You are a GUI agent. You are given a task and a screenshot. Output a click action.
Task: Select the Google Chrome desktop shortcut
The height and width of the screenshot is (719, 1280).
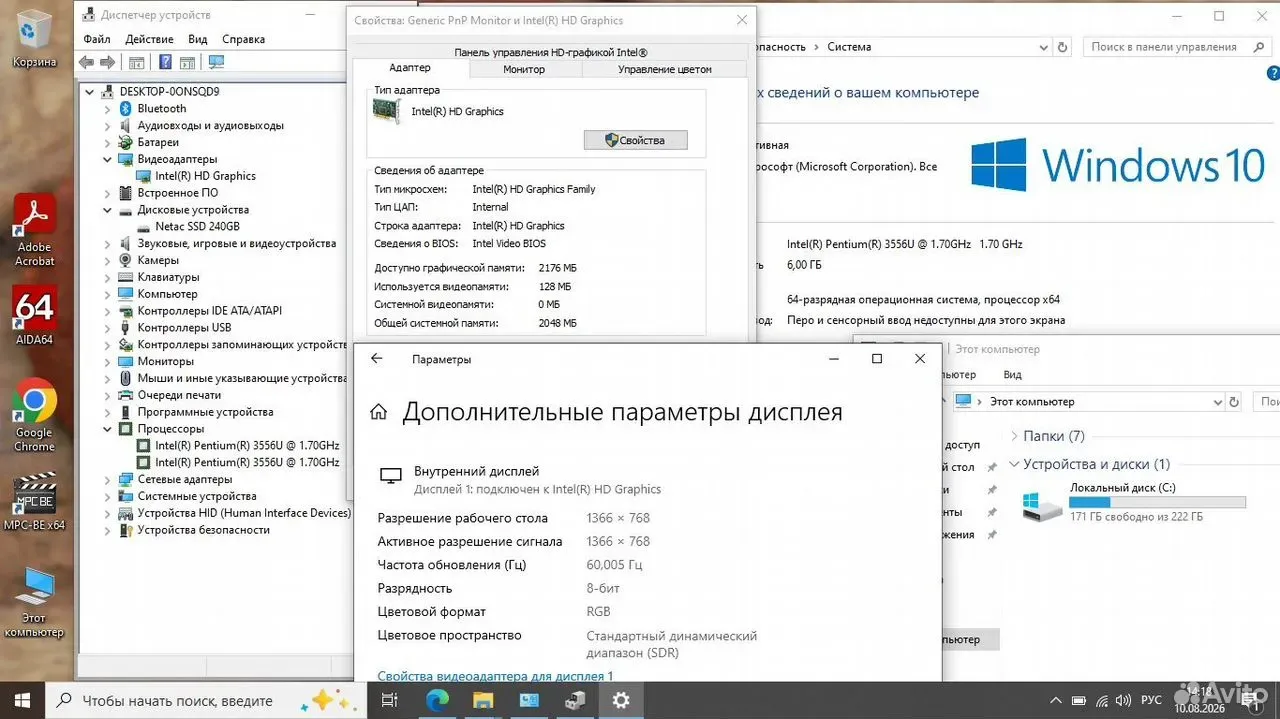(35, 415)
